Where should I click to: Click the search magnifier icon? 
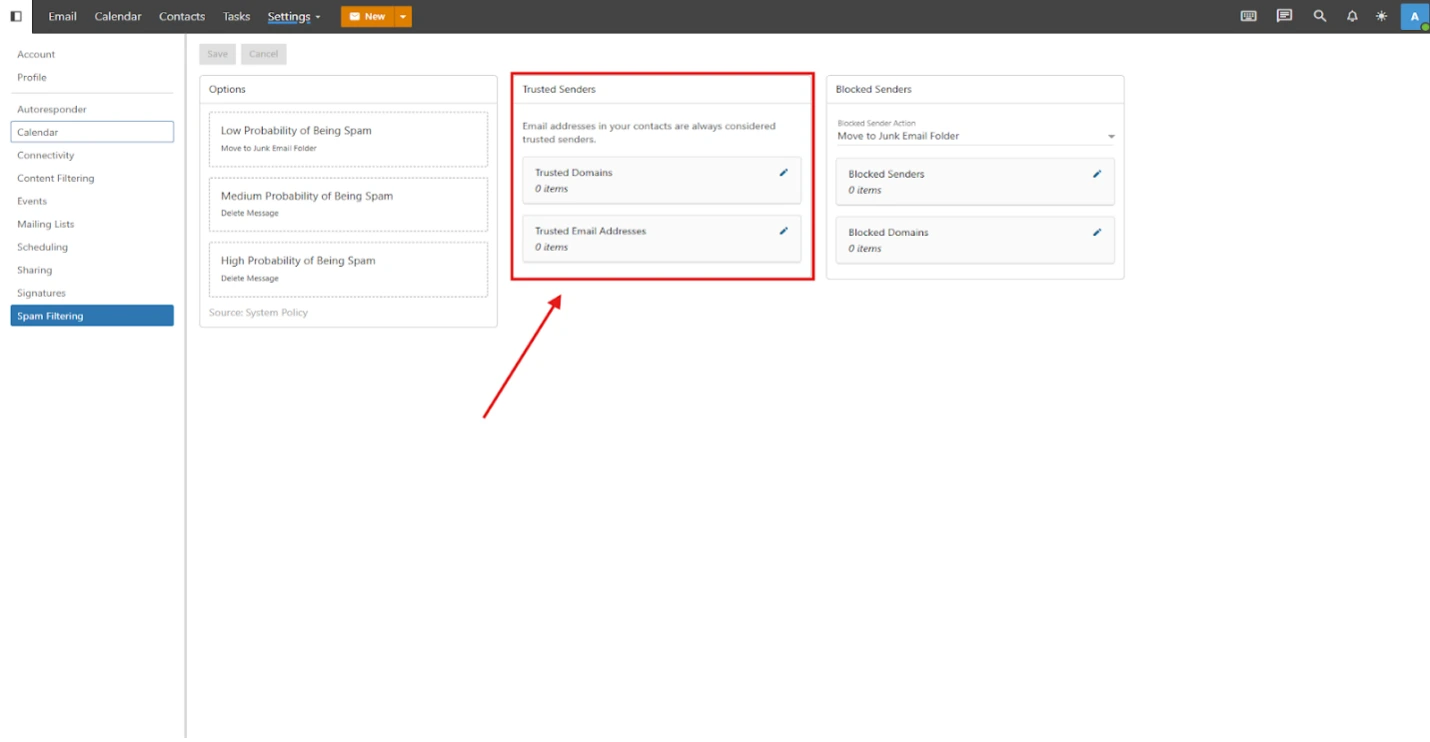tap(1320, 16)
